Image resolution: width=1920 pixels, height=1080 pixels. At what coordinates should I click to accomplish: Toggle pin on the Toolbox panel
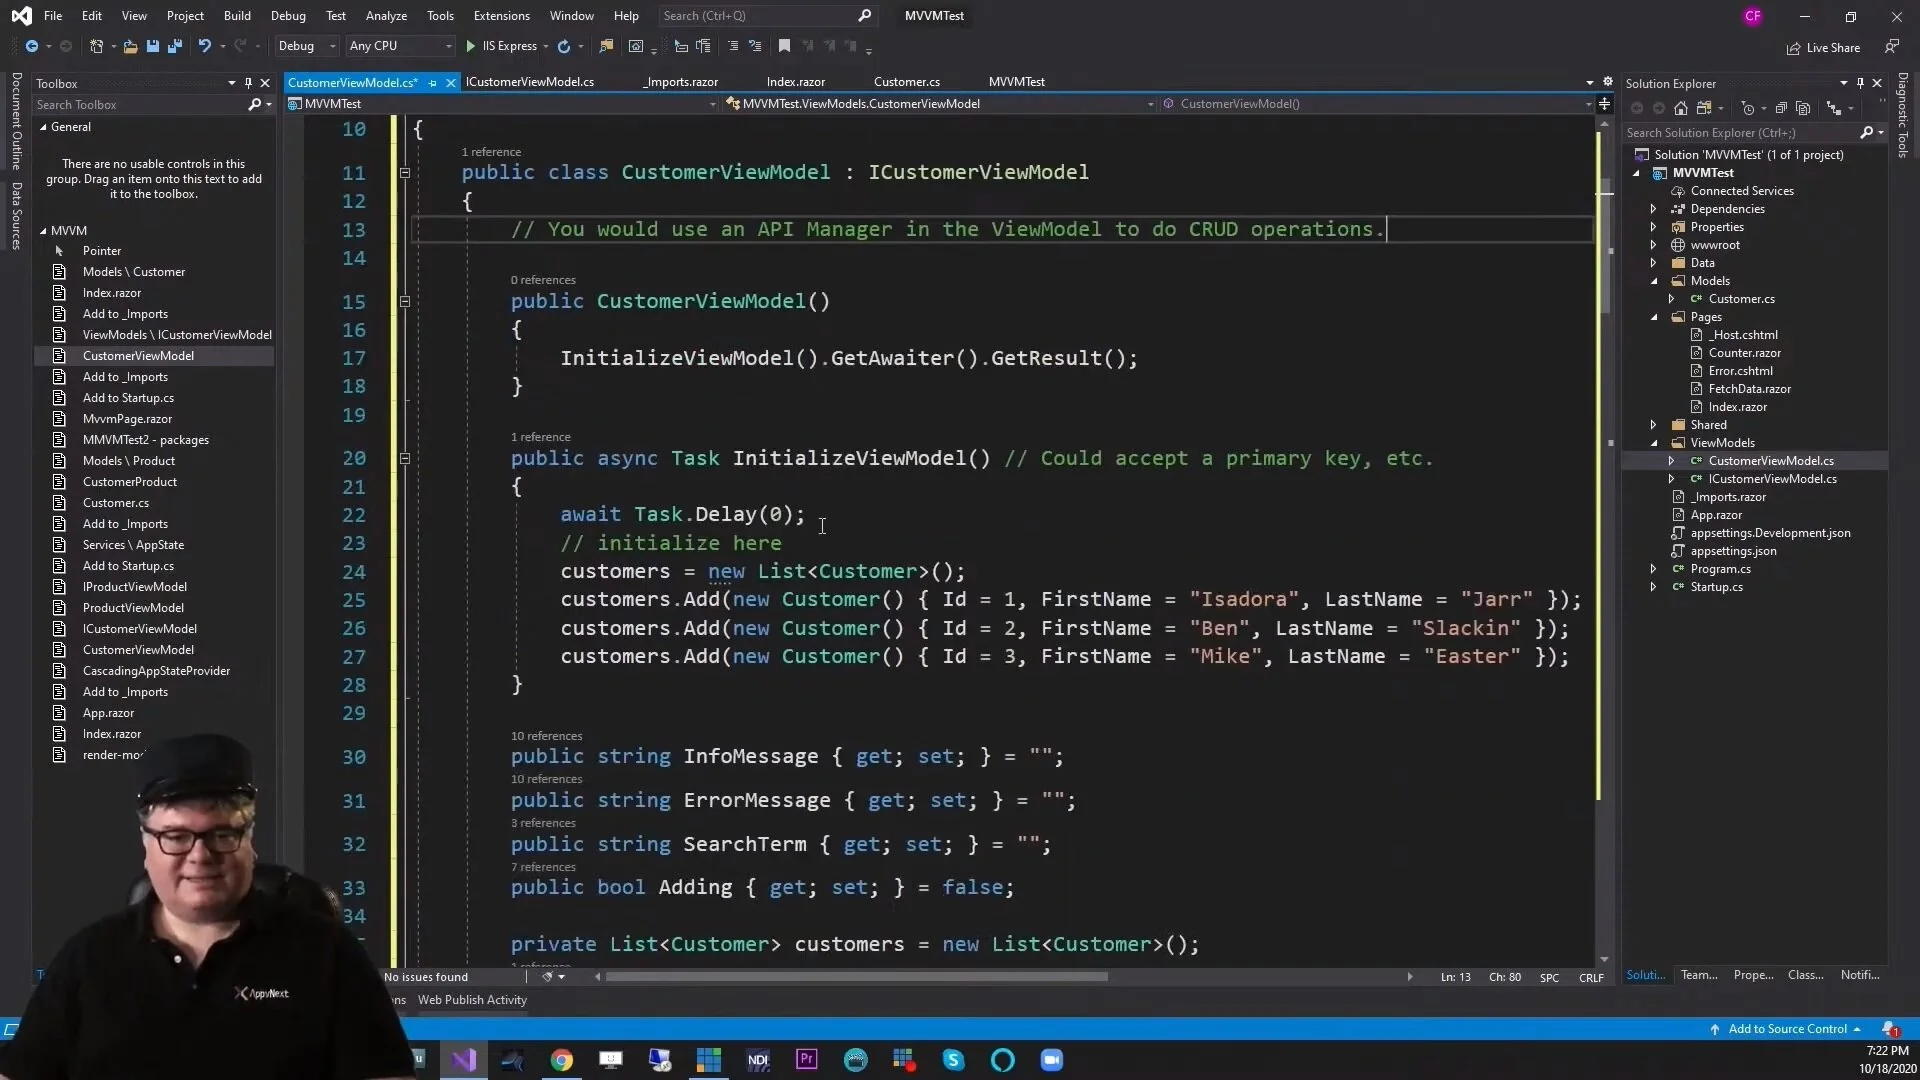[x=248, y=83]
